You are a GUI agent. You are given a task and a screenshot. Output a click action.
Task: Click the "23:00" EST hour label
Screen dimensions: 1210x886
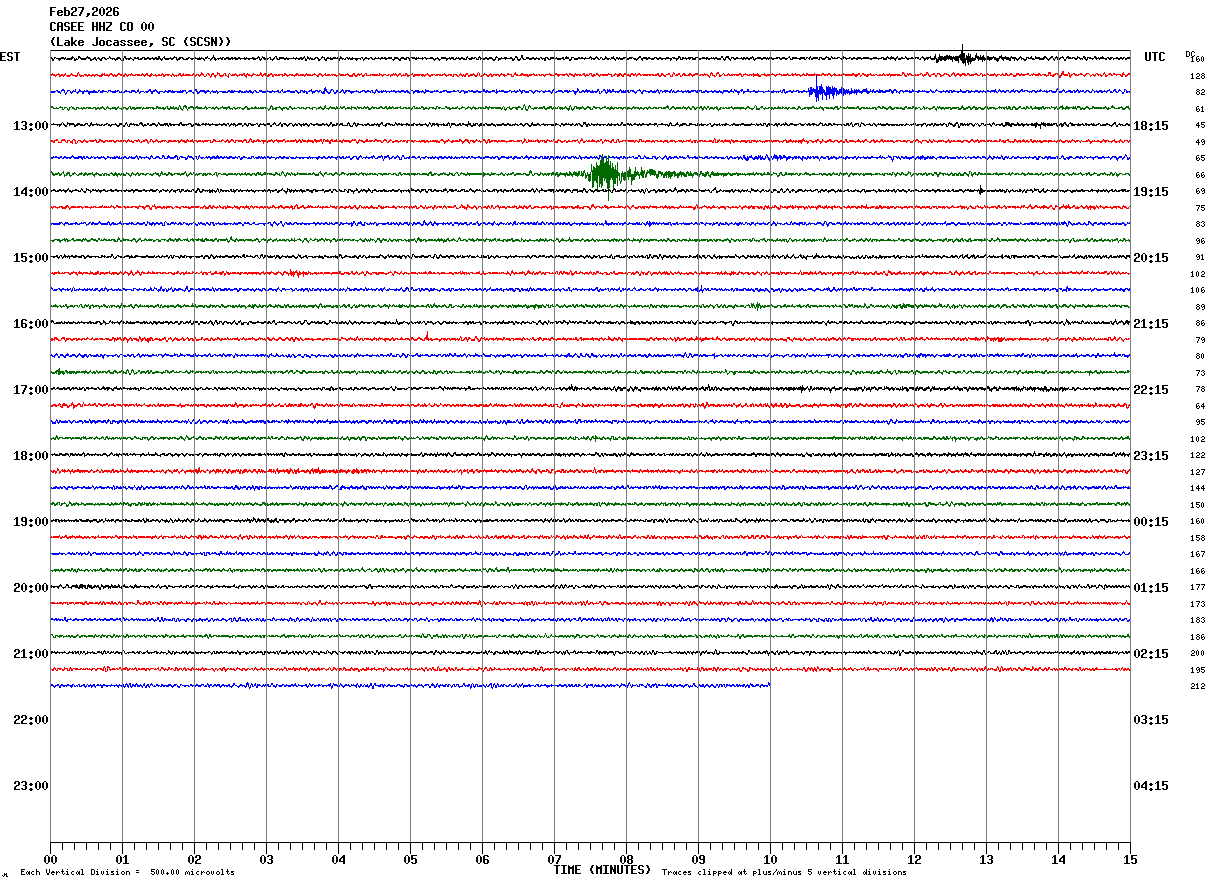31,785
